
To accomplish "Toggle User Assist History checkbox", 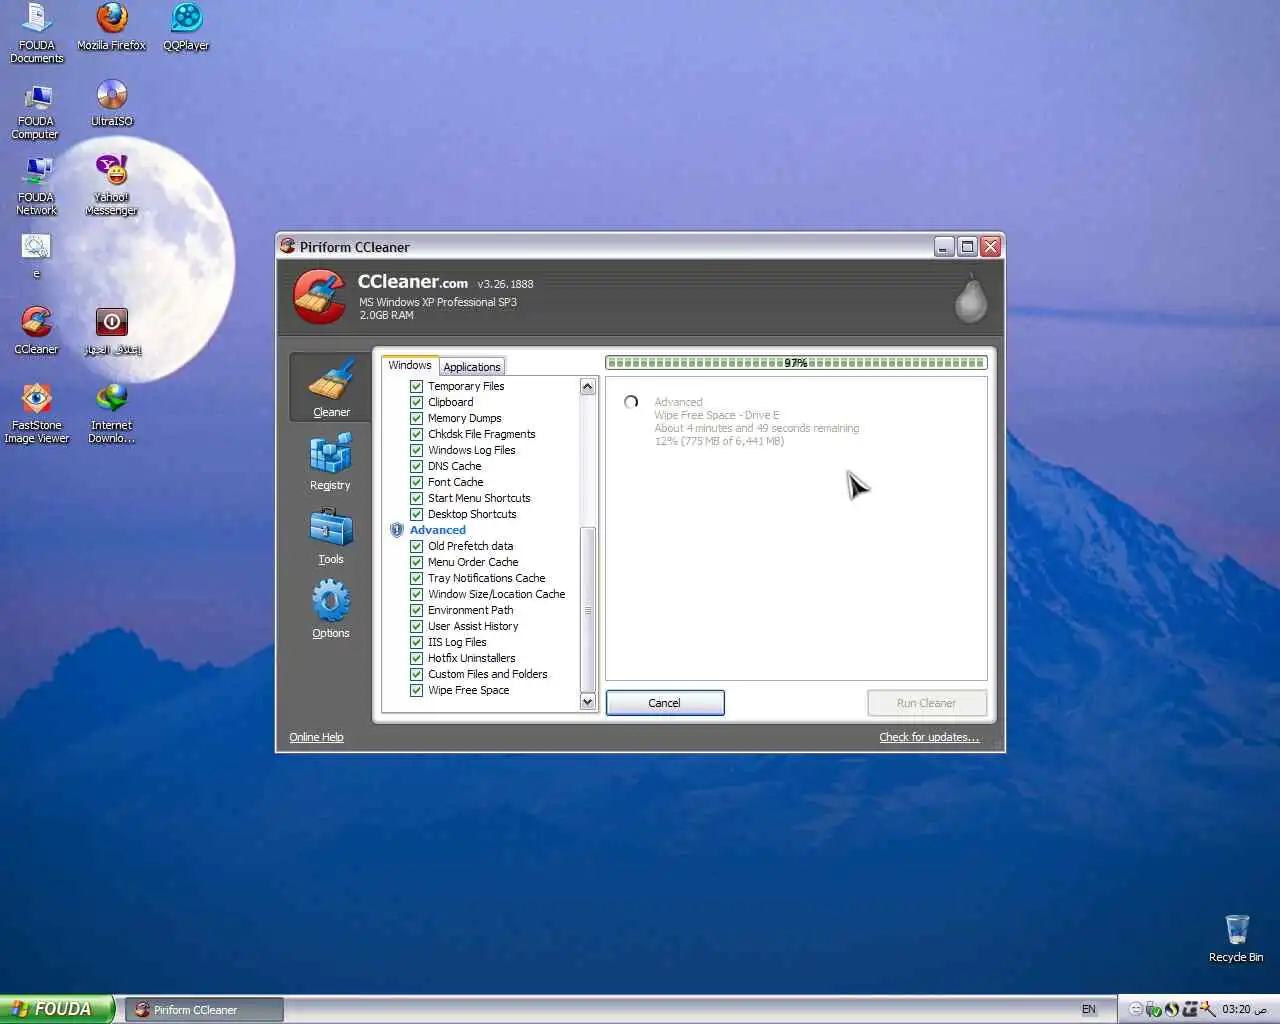I will tap(416, 626).
